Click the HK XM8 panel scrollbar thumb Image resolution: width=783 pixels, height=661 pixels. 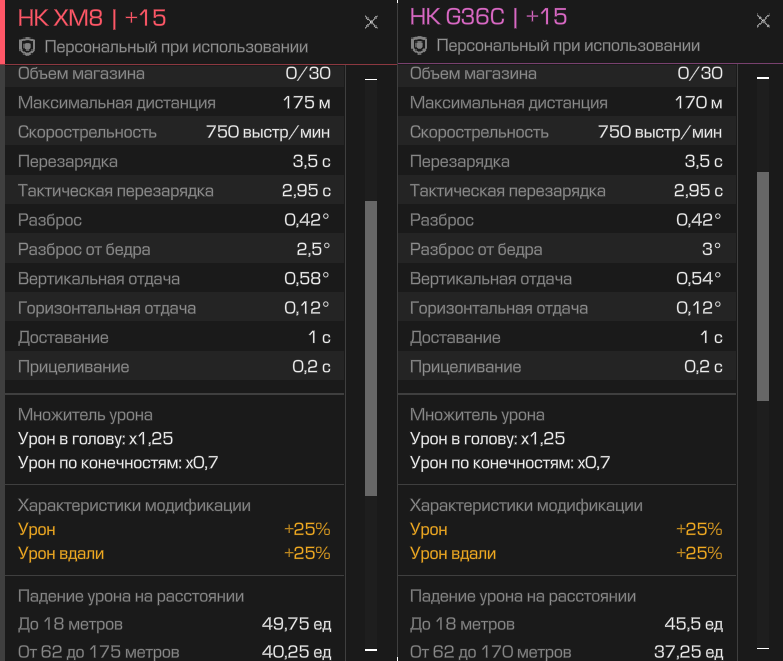(371, 348)
